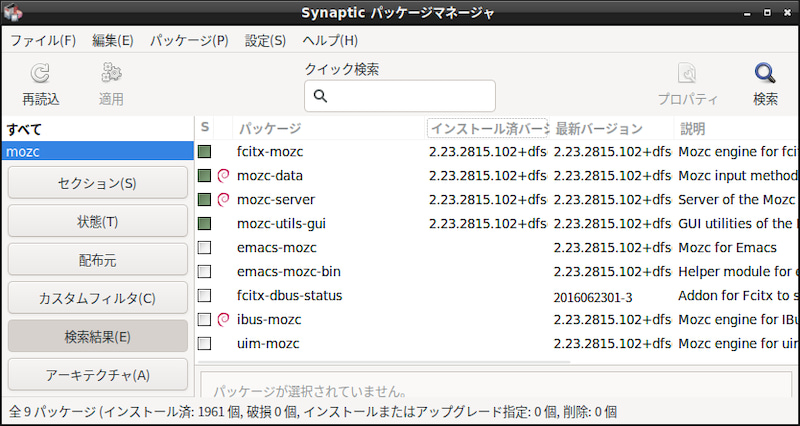The height and width of the screenshot is (426, 800).
Task: Open the 設定(S) menu
Action: coord(265,41)
